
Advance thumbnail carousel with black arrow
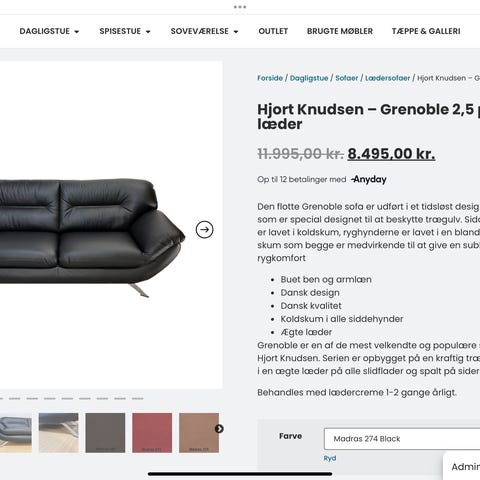pyautogui.click(x=219, y=429)
